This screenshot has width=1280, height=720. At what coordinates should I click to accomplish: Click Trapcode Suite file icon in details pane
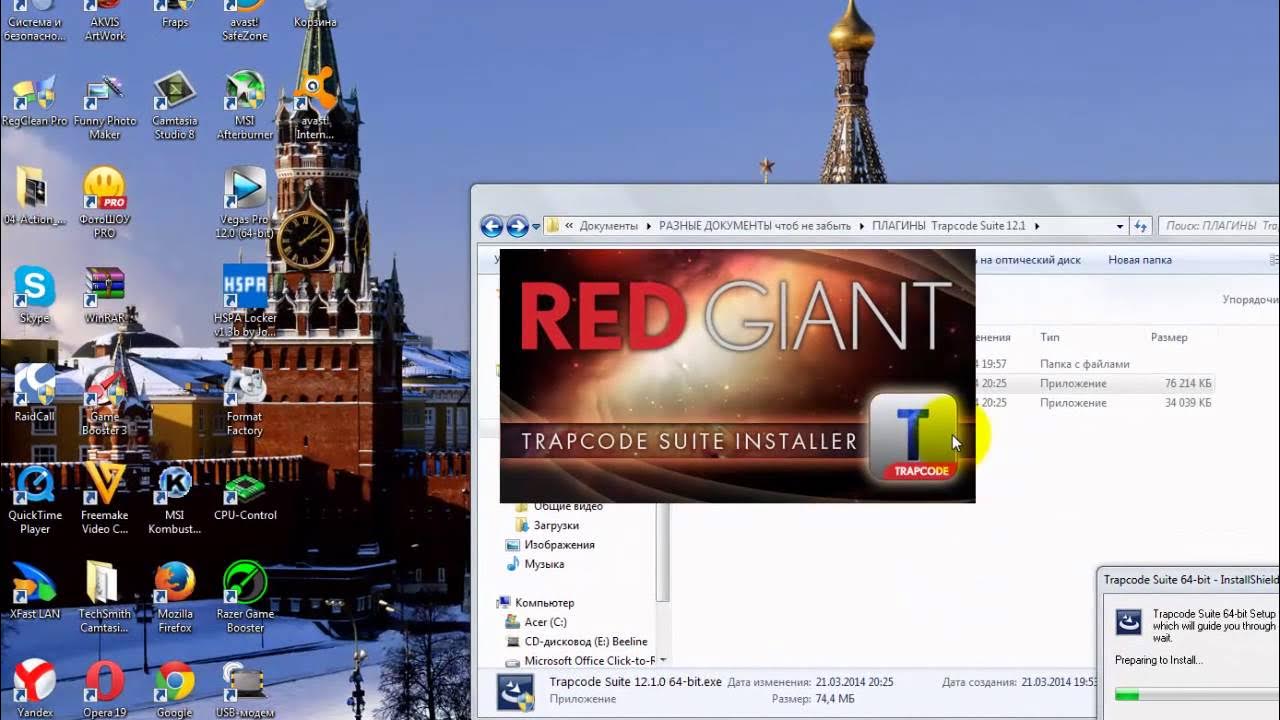[516, 691]
